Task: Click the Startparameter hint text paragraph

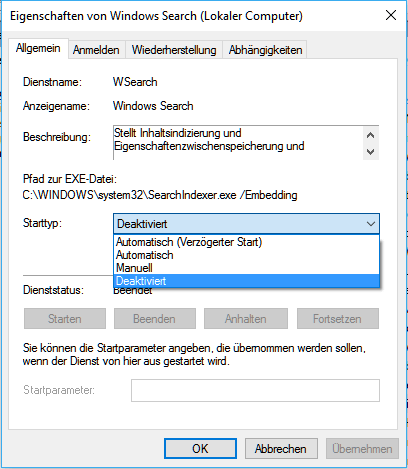Action: 194,355
